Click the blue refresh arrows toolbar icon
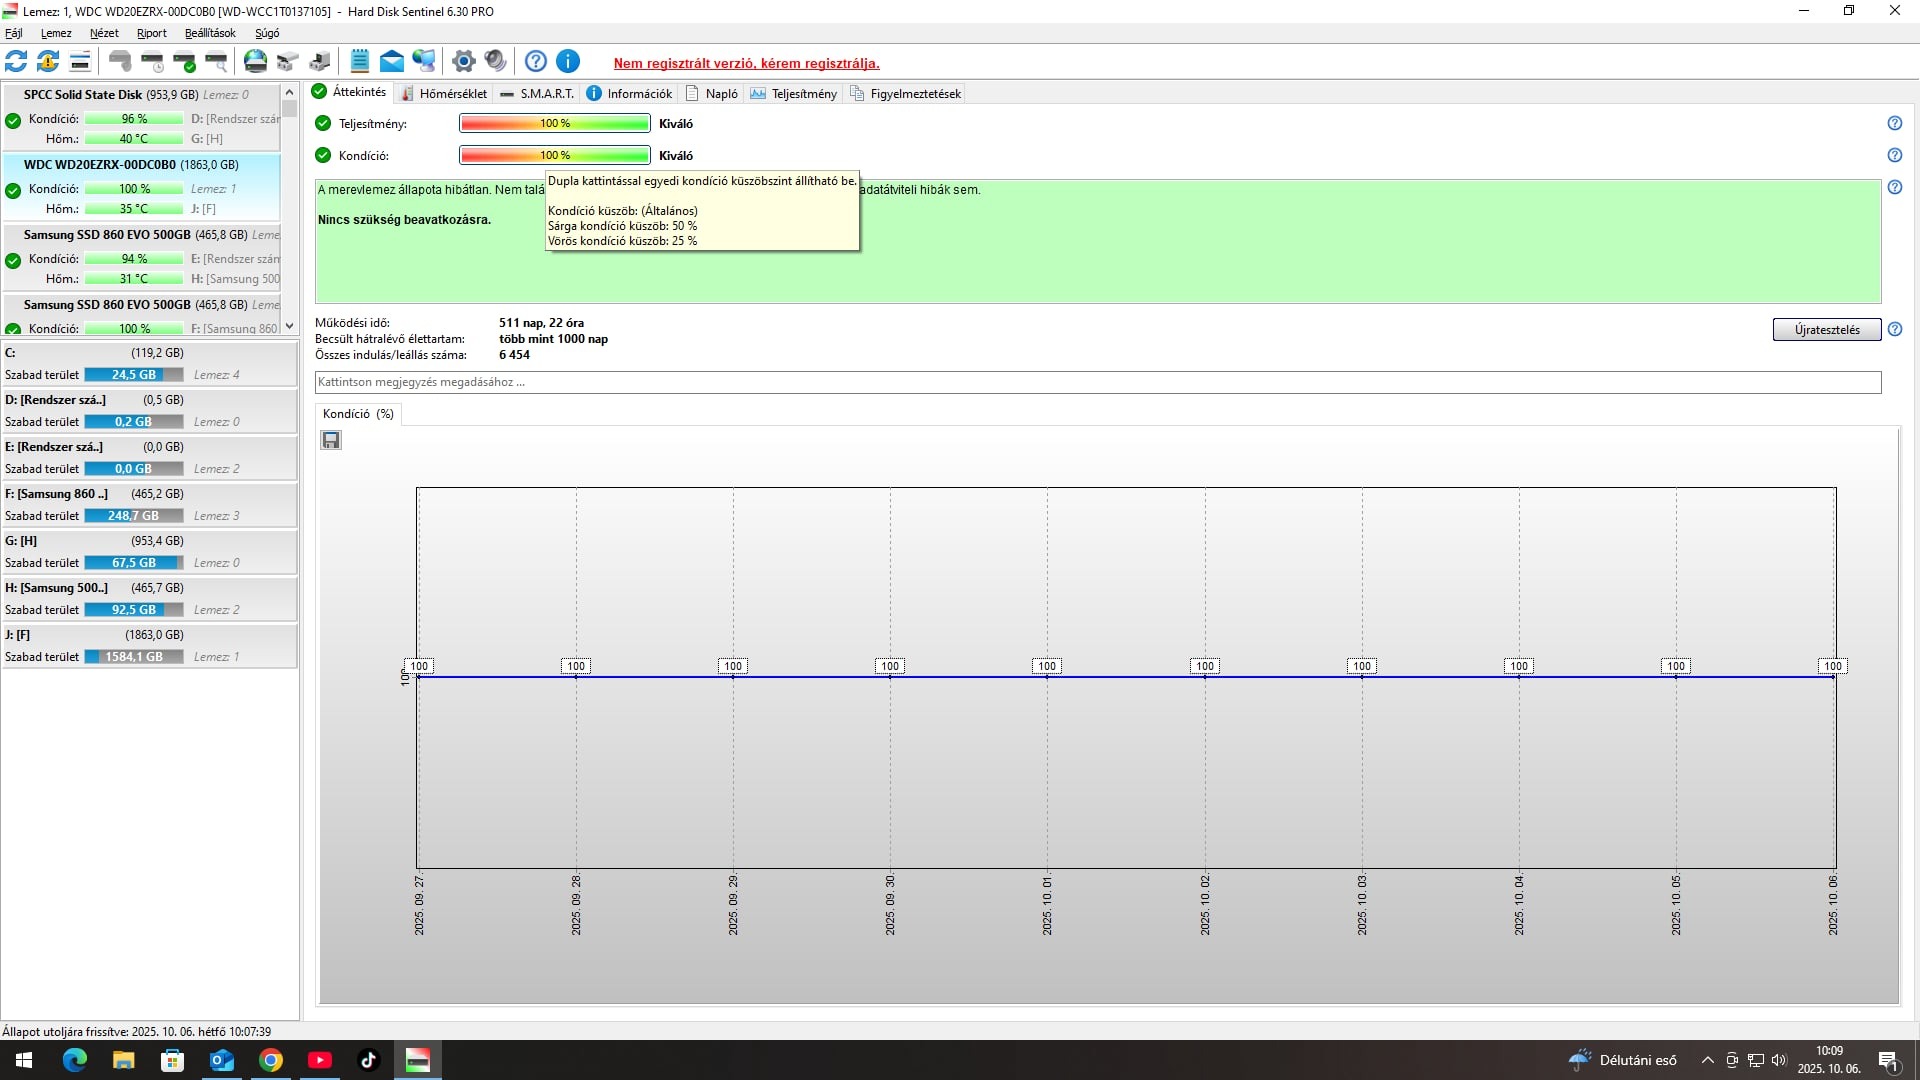This screenshot has height=1080, width=1920. click(16, 62)
